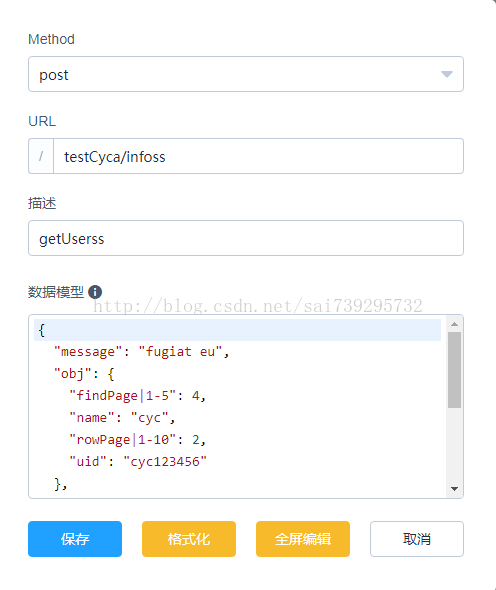The width and height of the screenshot is (496, 590).
Task: Click the info icon beside 数据模型
Action: pos(95,292)
